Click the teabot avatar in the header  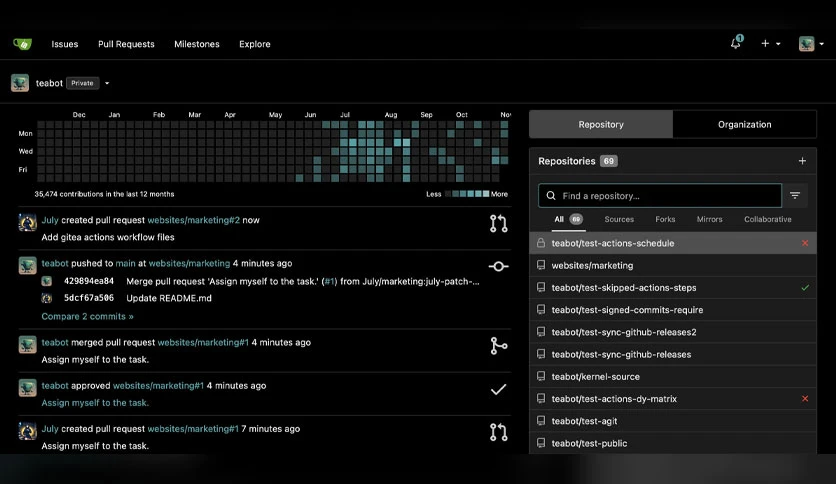pos(20,83)
